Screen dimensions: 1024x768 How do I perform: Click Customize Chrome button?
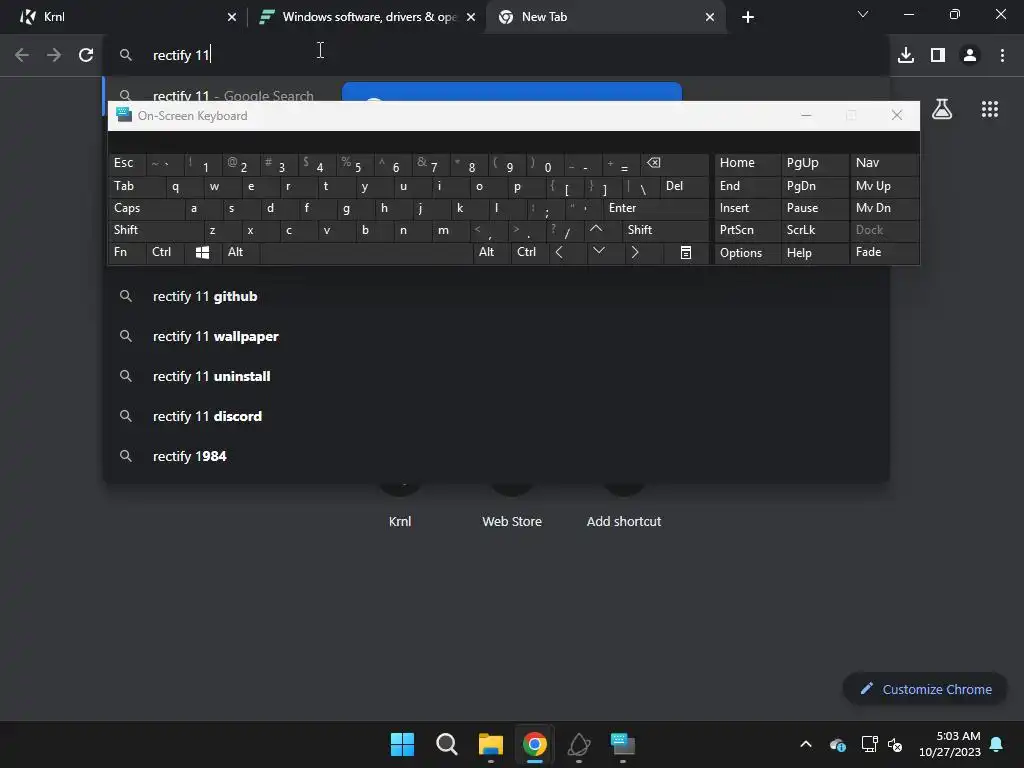pyautogui.click(x=925, y=689)
